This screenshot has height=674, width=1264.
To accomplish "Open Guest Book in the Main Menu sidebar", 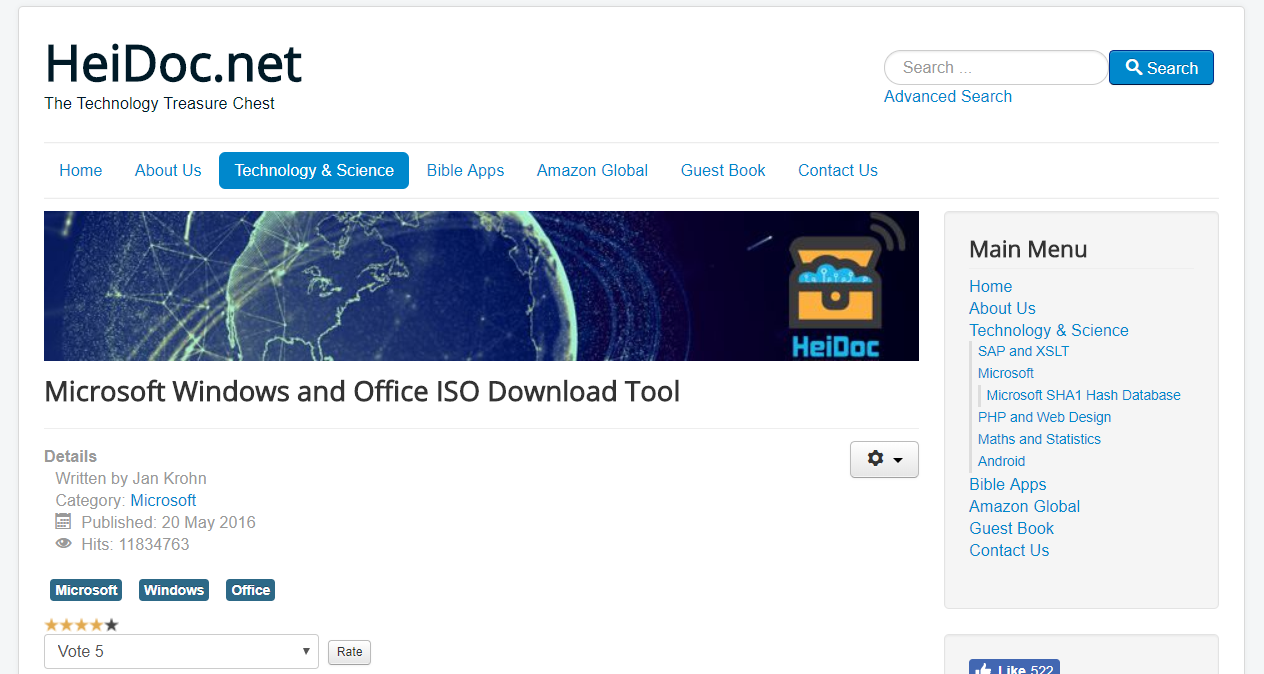I will (x=1011, y=528).
